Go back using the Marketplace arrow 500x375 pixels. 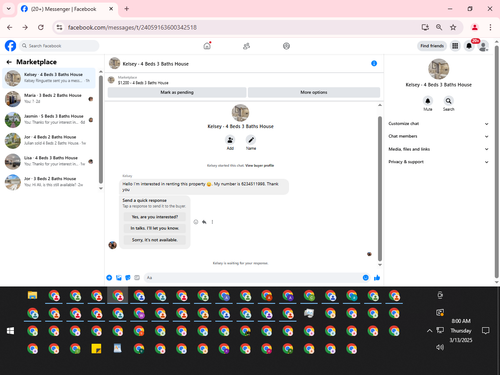9,62
